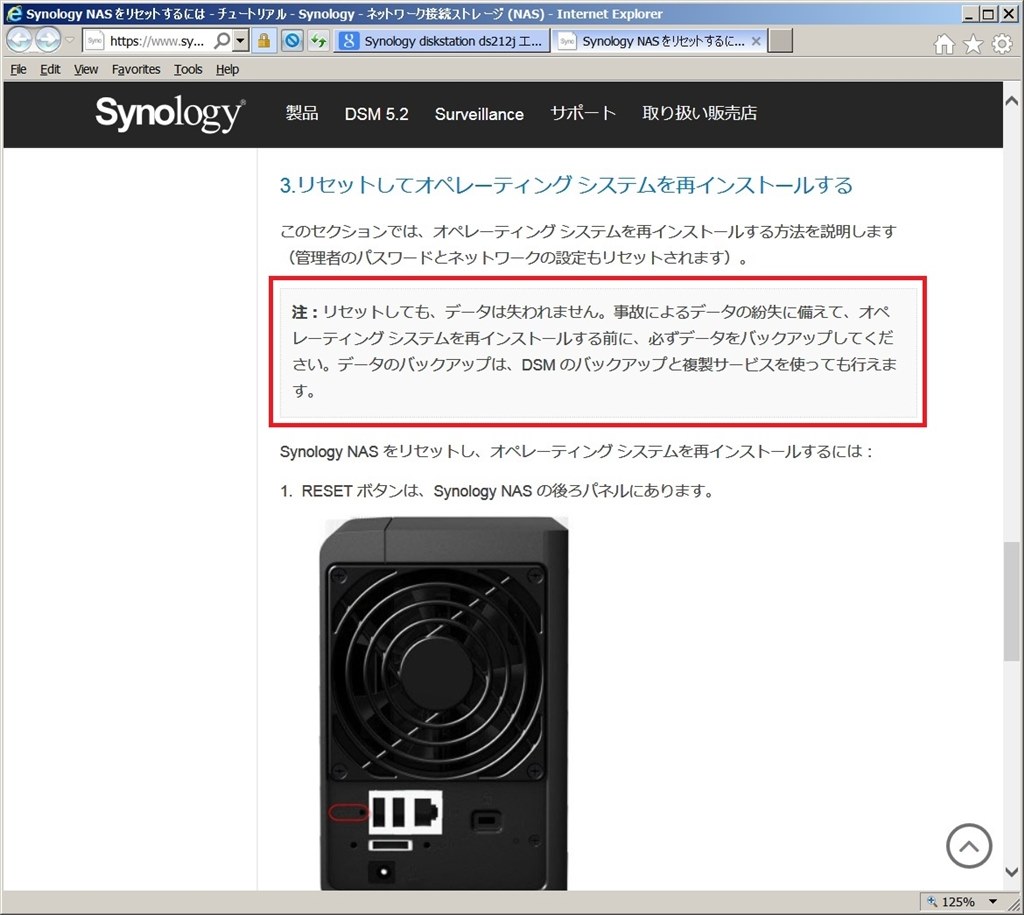Switch to the Synology diskstation ds212j tab

click(x=442, y=41)
